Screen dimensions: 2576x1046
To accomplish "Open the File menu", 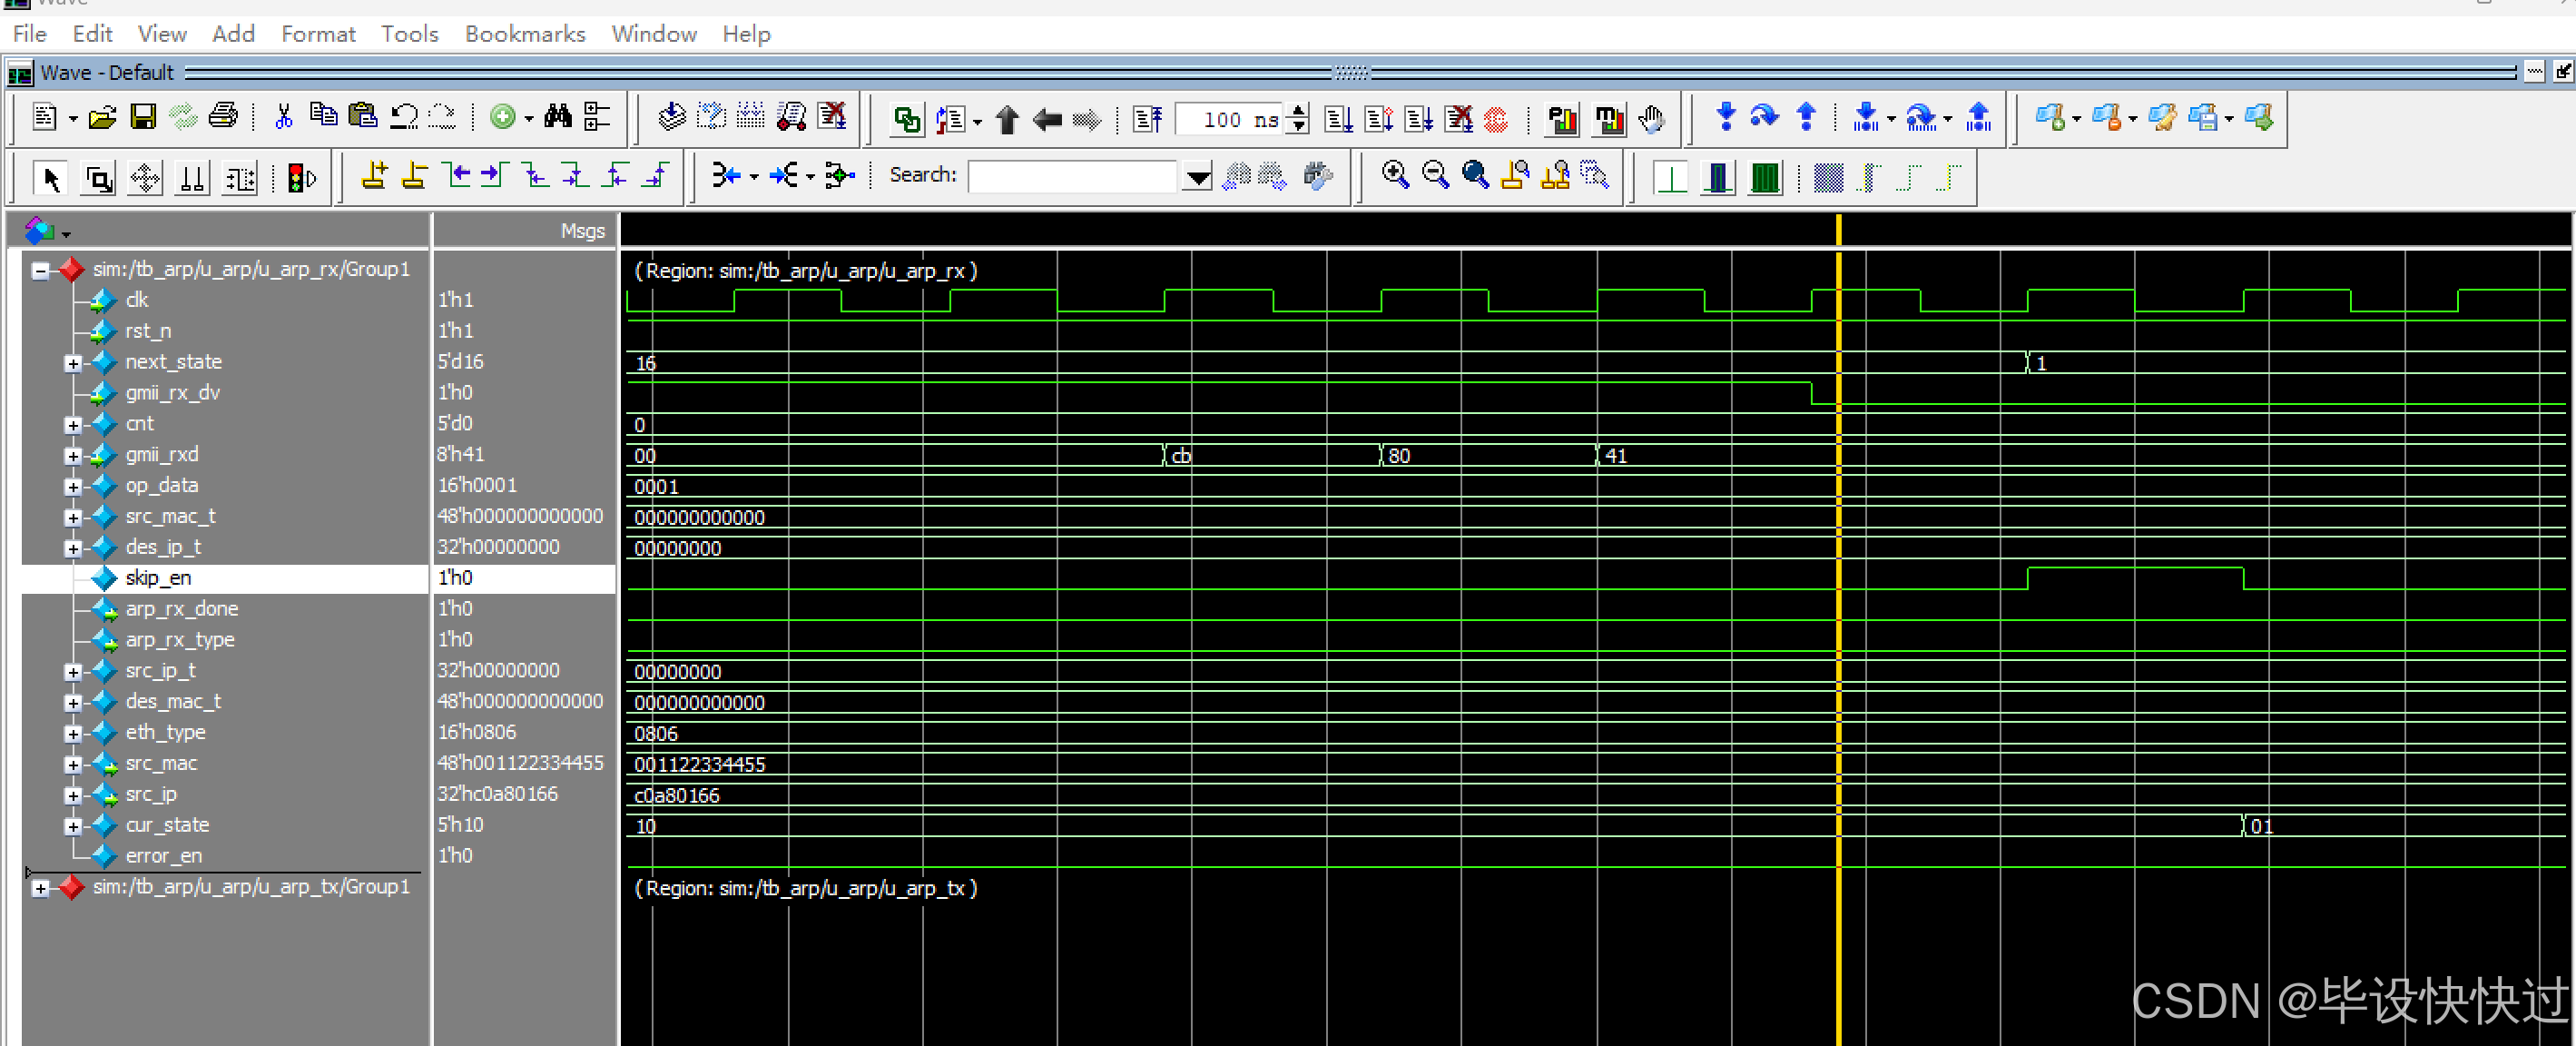I will pyautogui.click(x=29, y=34).
